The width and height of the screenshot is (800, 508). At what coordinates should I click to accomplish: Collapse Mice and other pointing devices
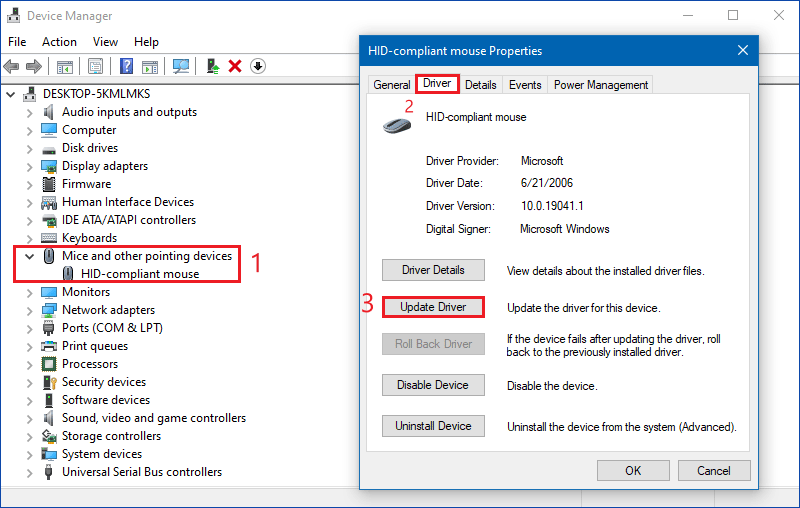[x=30, y=257]
